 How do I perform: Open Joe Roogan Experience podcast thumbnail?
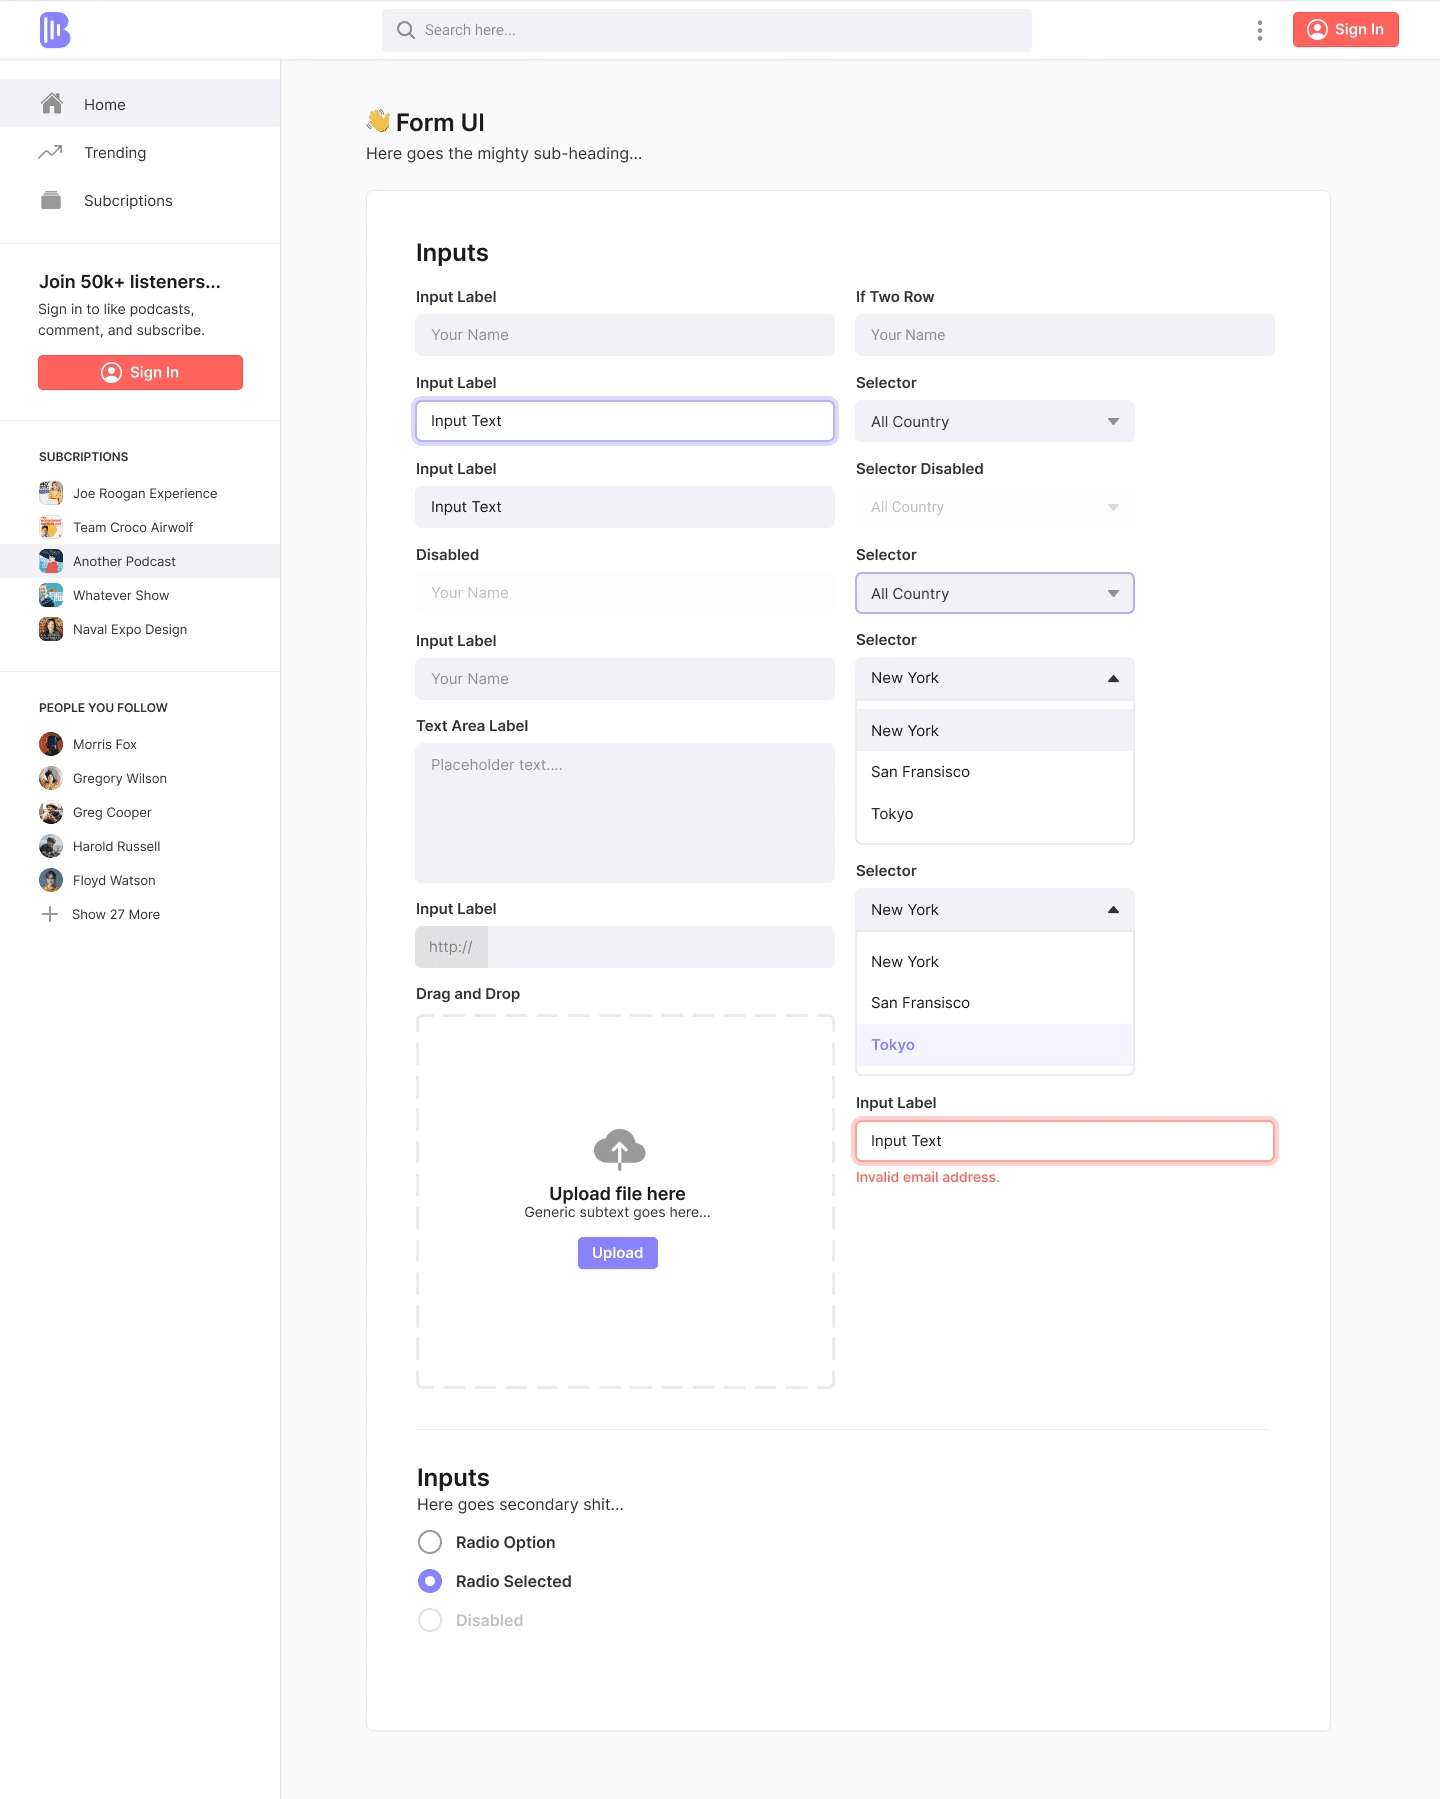click(x=51, y=493)
